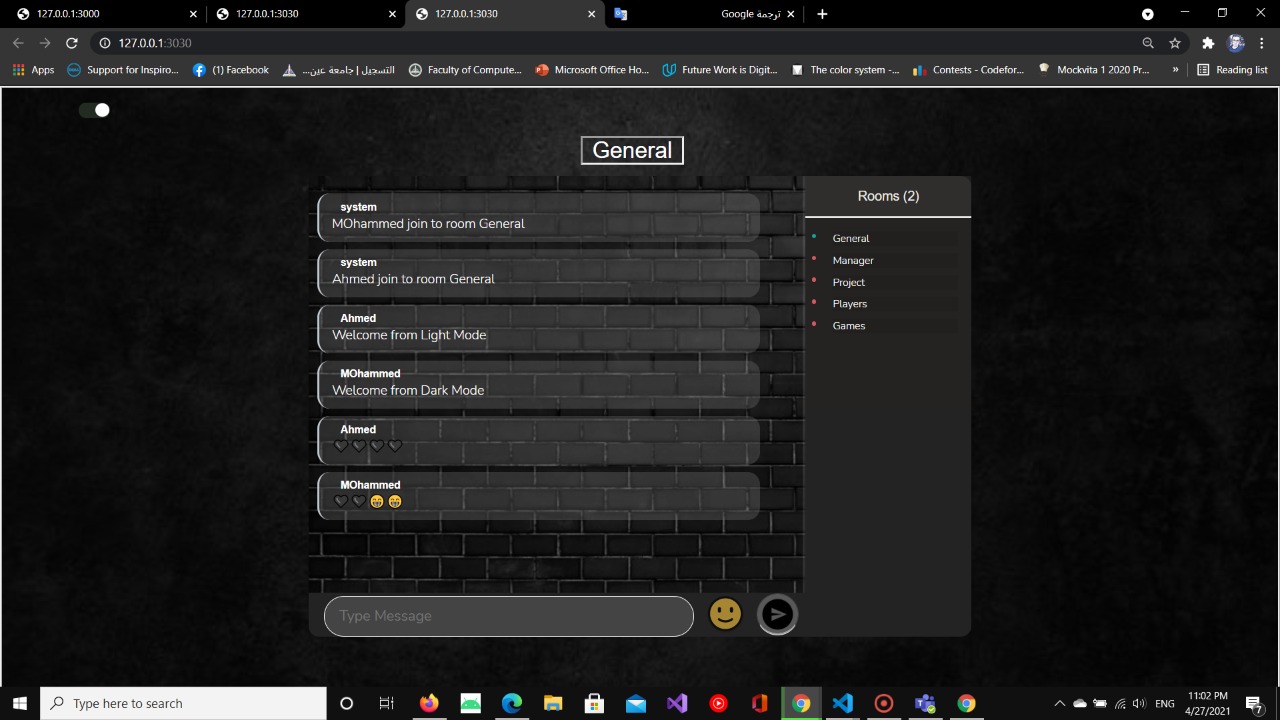Open the Reading list
The width and height of the screenshot is (1280, 720).
tap(1232, 70)
